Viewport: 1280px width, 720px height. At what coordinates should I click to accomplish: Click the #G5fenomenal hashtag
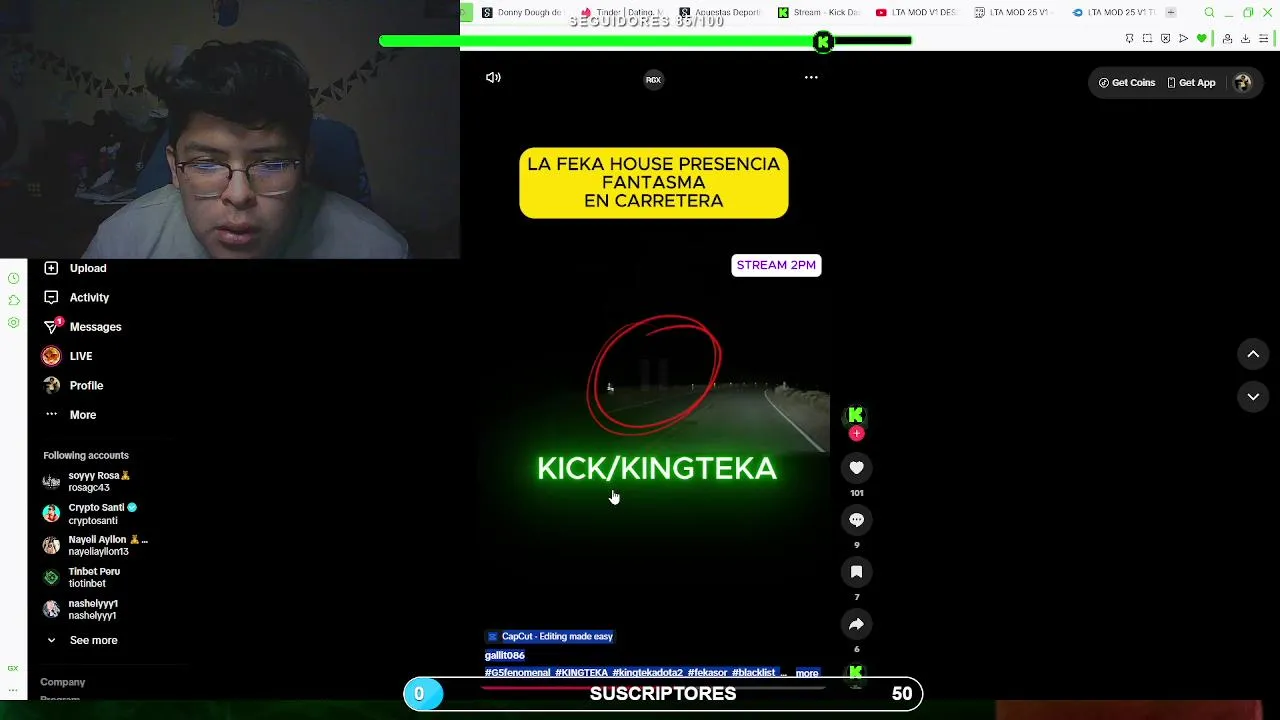coord(517,673)
